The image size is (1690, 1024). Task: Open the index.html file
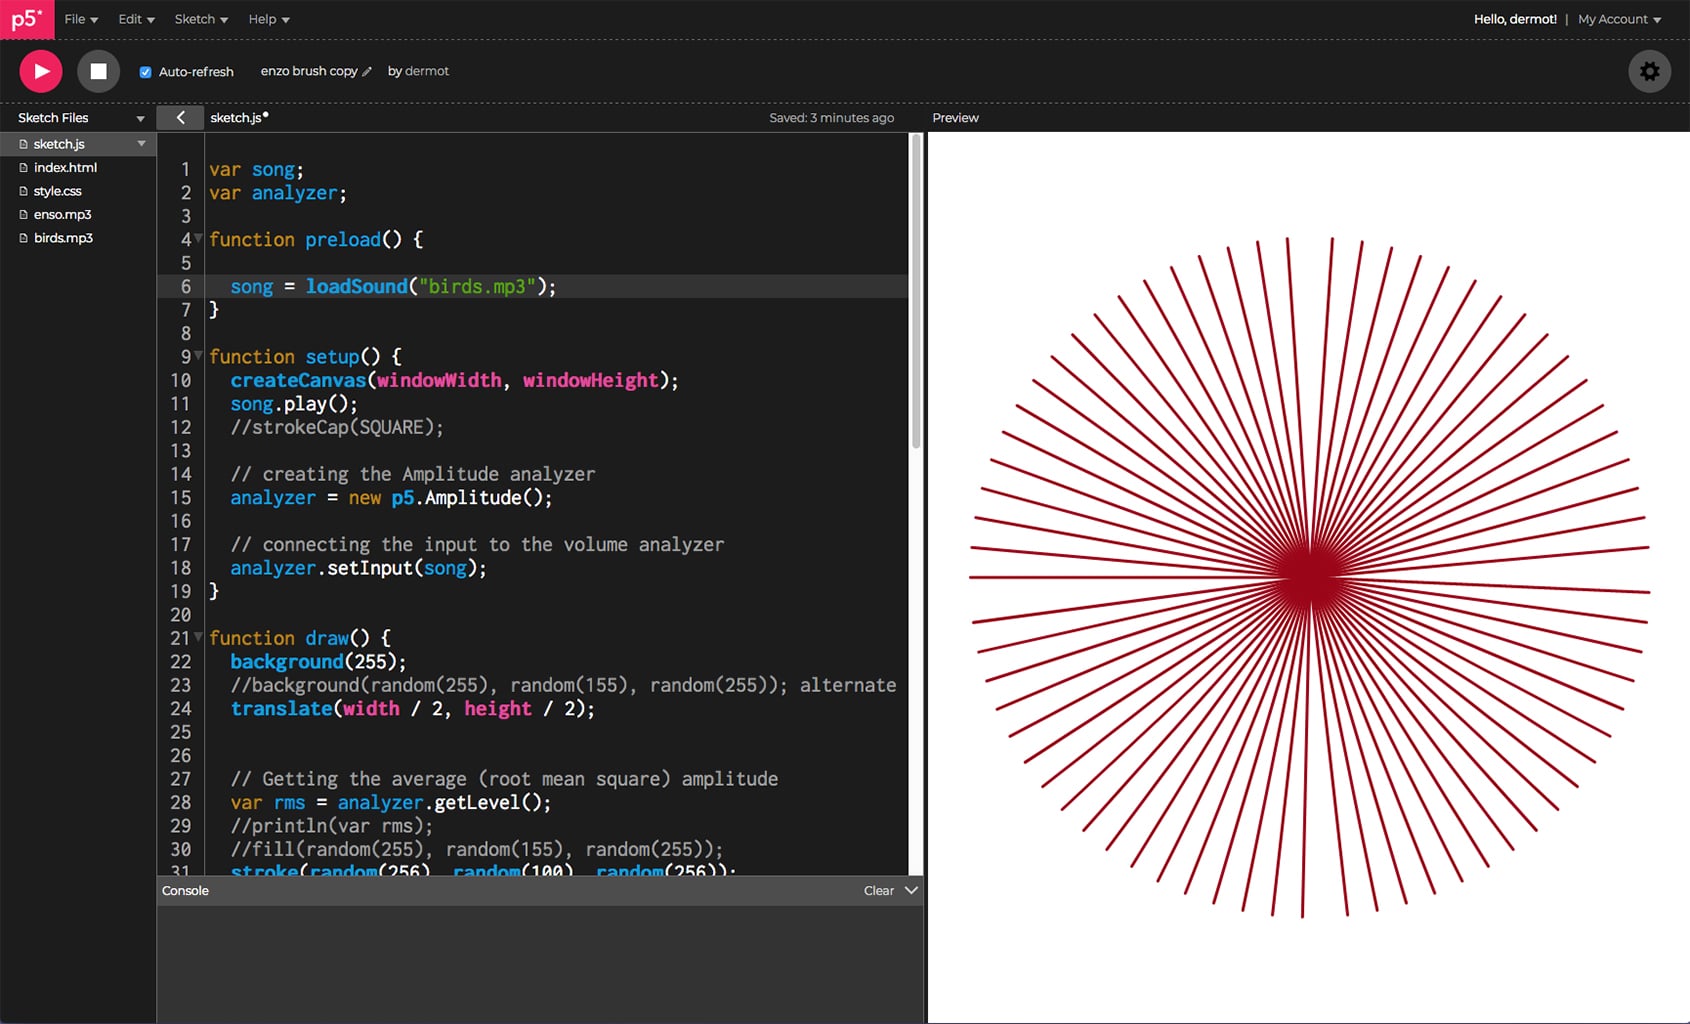[x=65, y=167]
